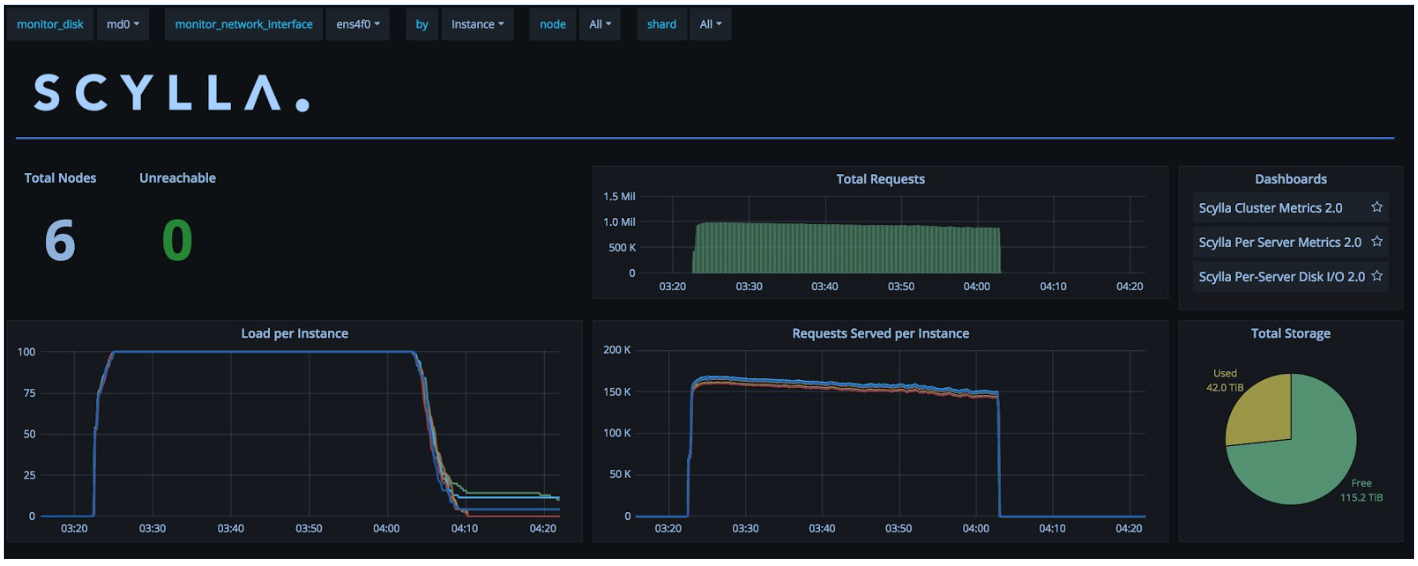
Task: Click the Requests Served per Instance title
Action: 880,333
